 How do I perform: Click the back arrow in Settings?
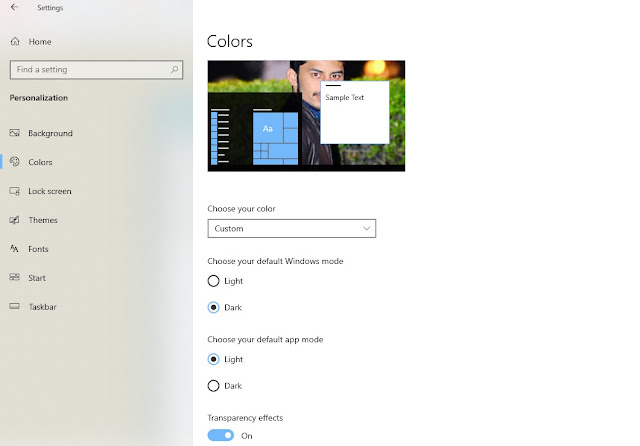(x=14, y=7)
